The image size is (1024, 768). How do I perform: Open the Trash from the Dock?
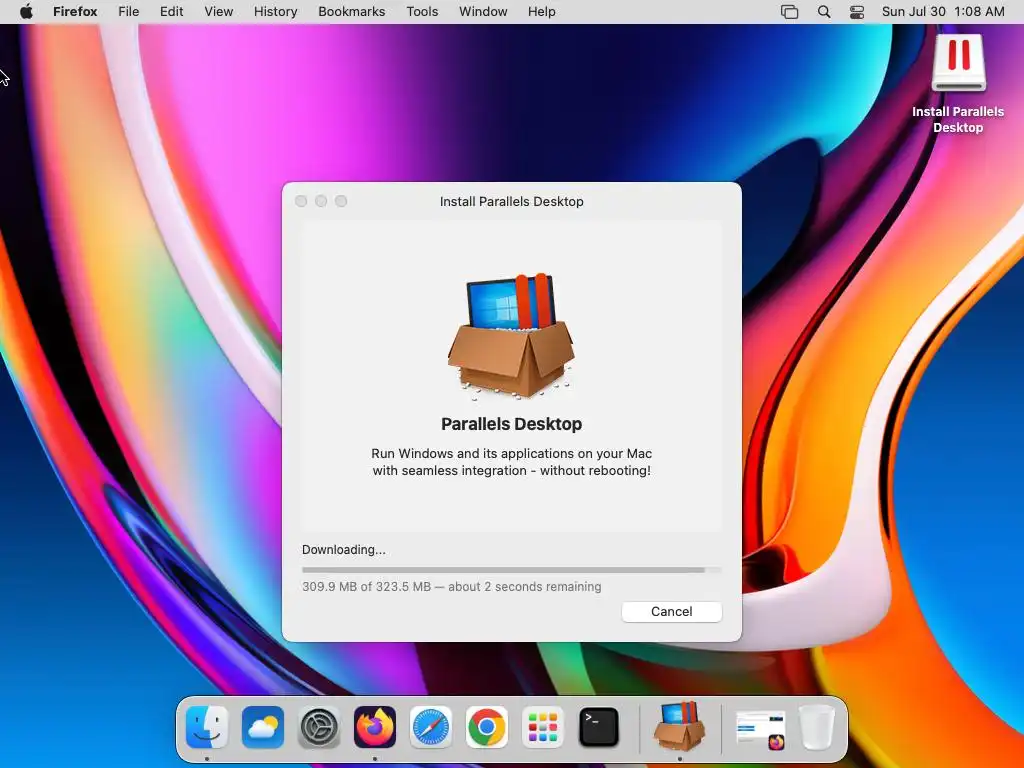(817, 727)
